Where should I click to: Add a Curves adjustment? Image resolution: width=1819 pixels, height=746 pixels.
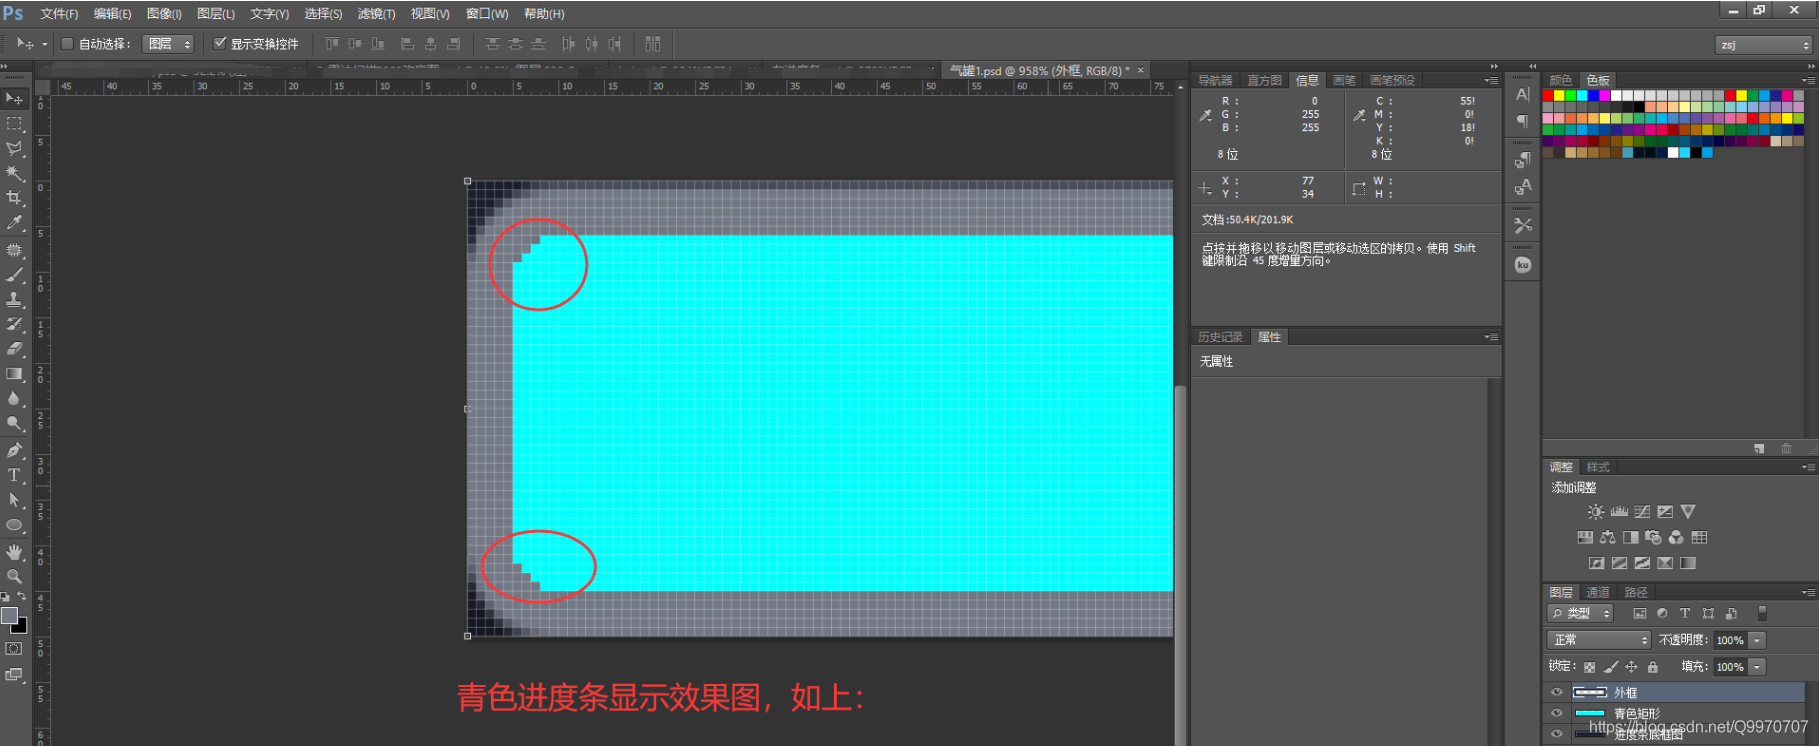tap(1642, 511)
